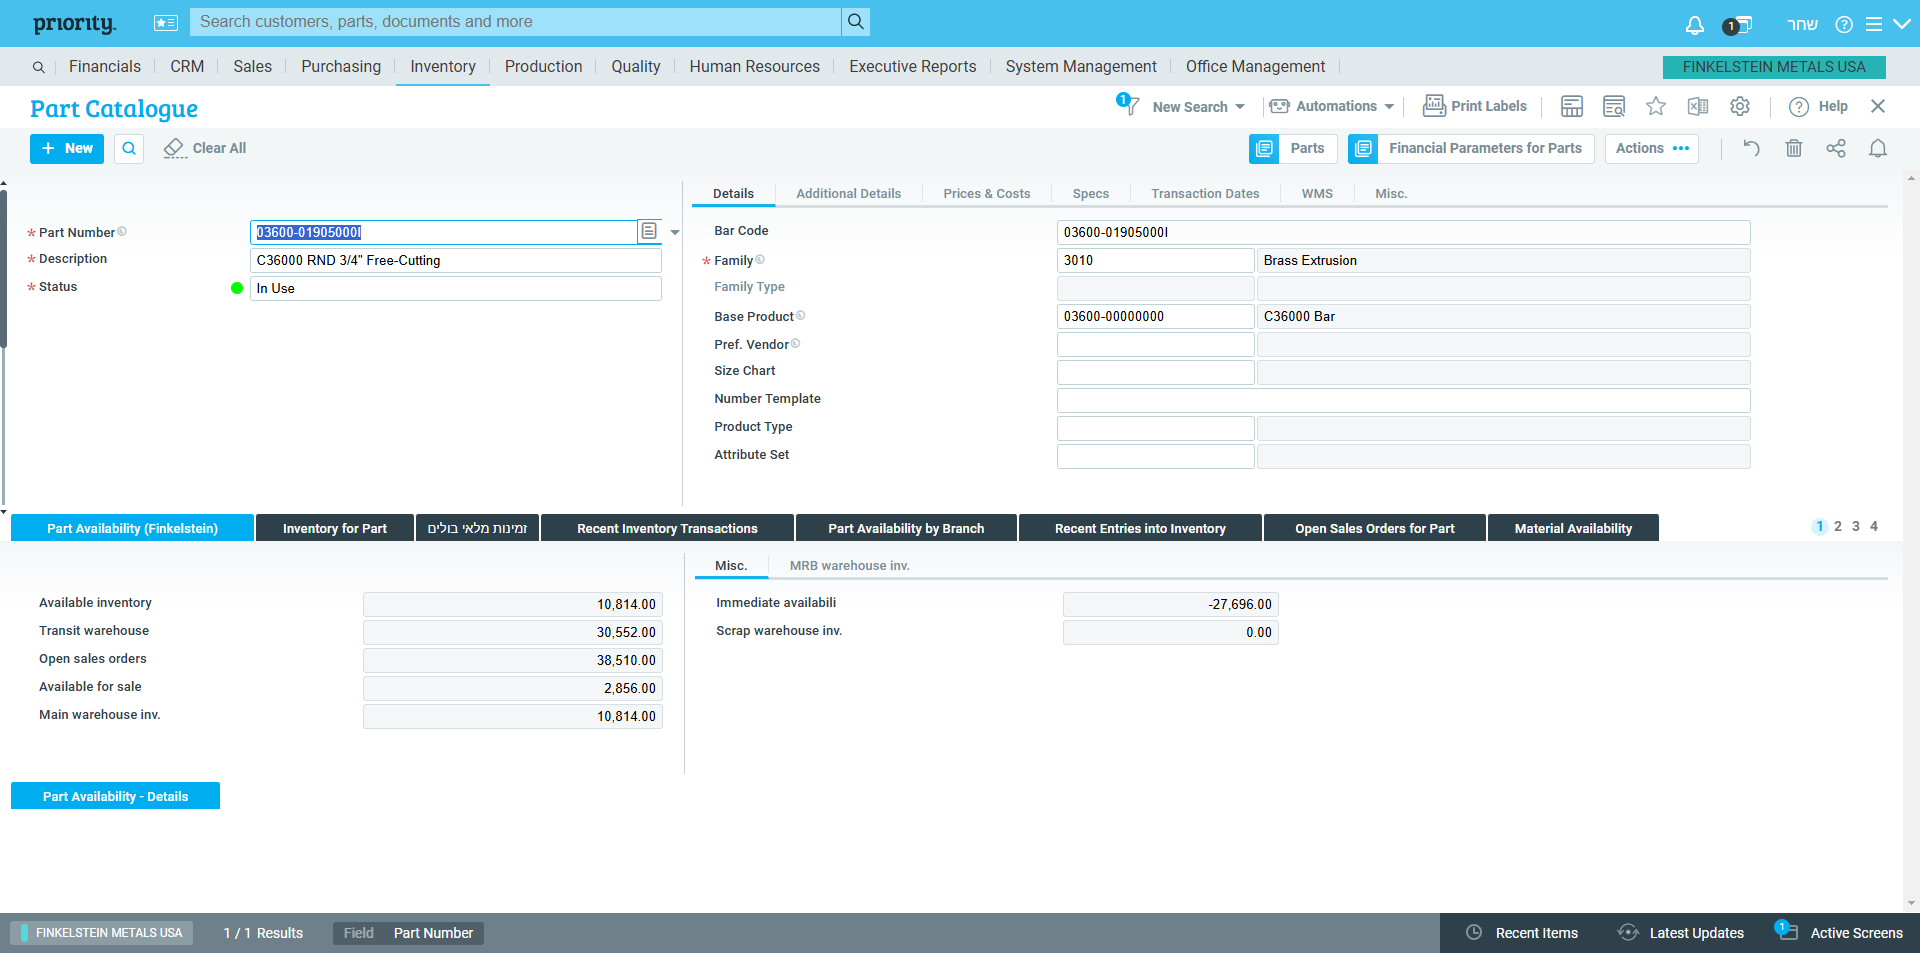Viewport: 1920px width, 953px height.
Task: Click the New button
Action: pyautogui.click(x=67, y=148)
